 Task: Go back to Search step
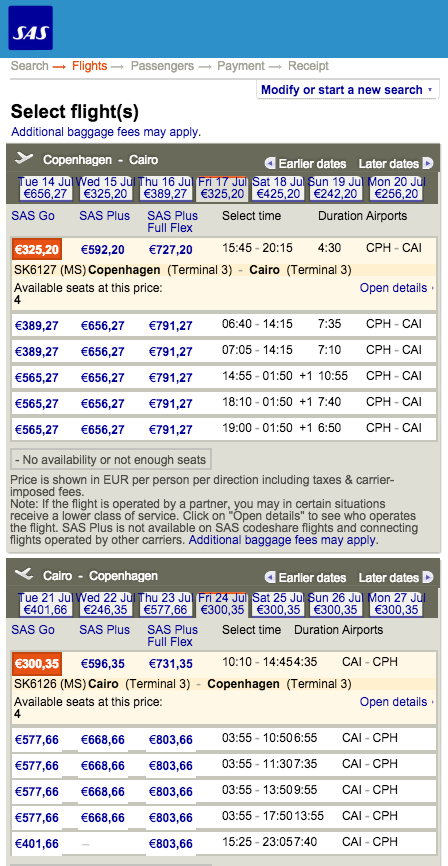(30, 66)
